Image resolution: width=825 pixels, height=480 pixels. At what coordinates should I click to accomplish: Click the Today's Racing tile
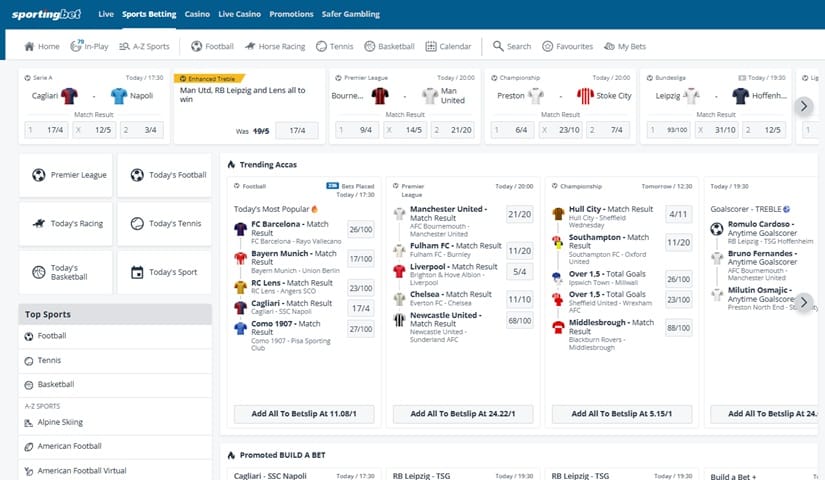[x=66, y=224]
